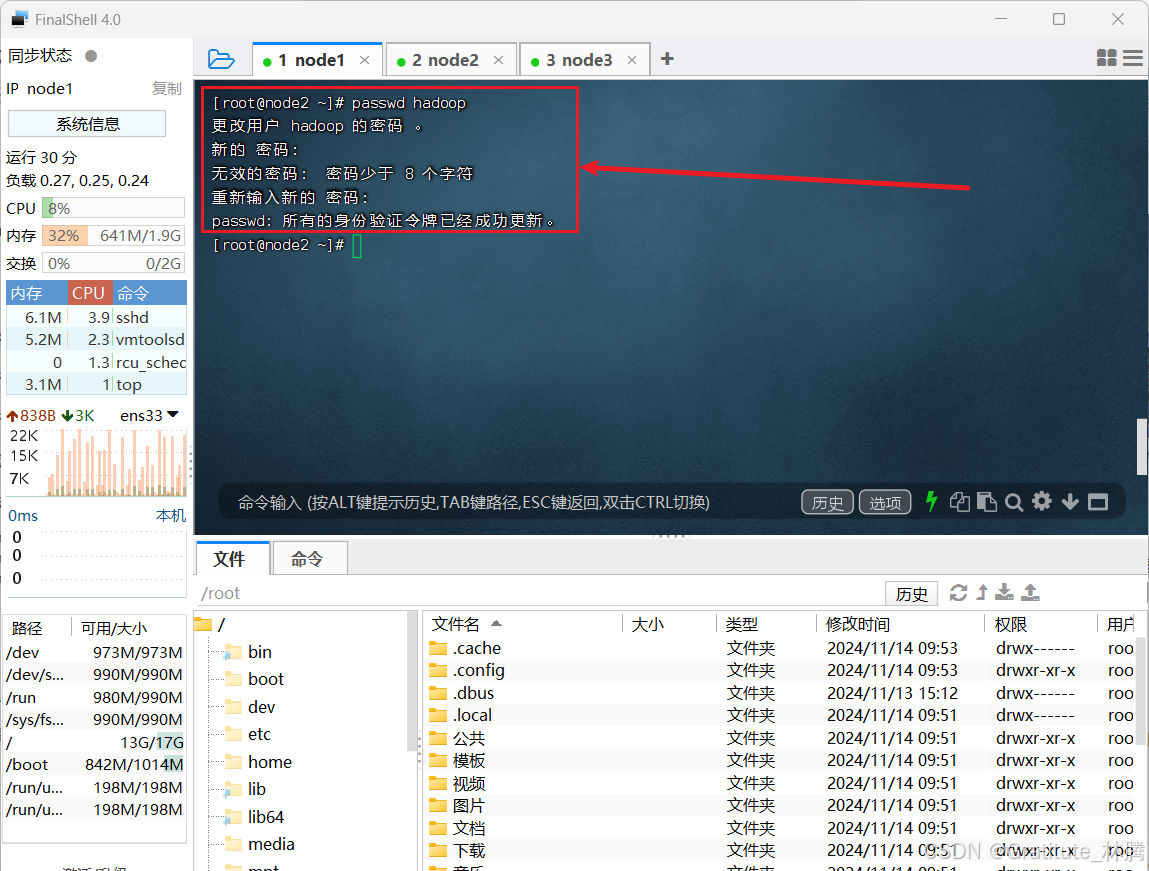This screenshot has width=1149, height=871.
Task: Click the 历史 button in command bar
Action: coord(827,503)
